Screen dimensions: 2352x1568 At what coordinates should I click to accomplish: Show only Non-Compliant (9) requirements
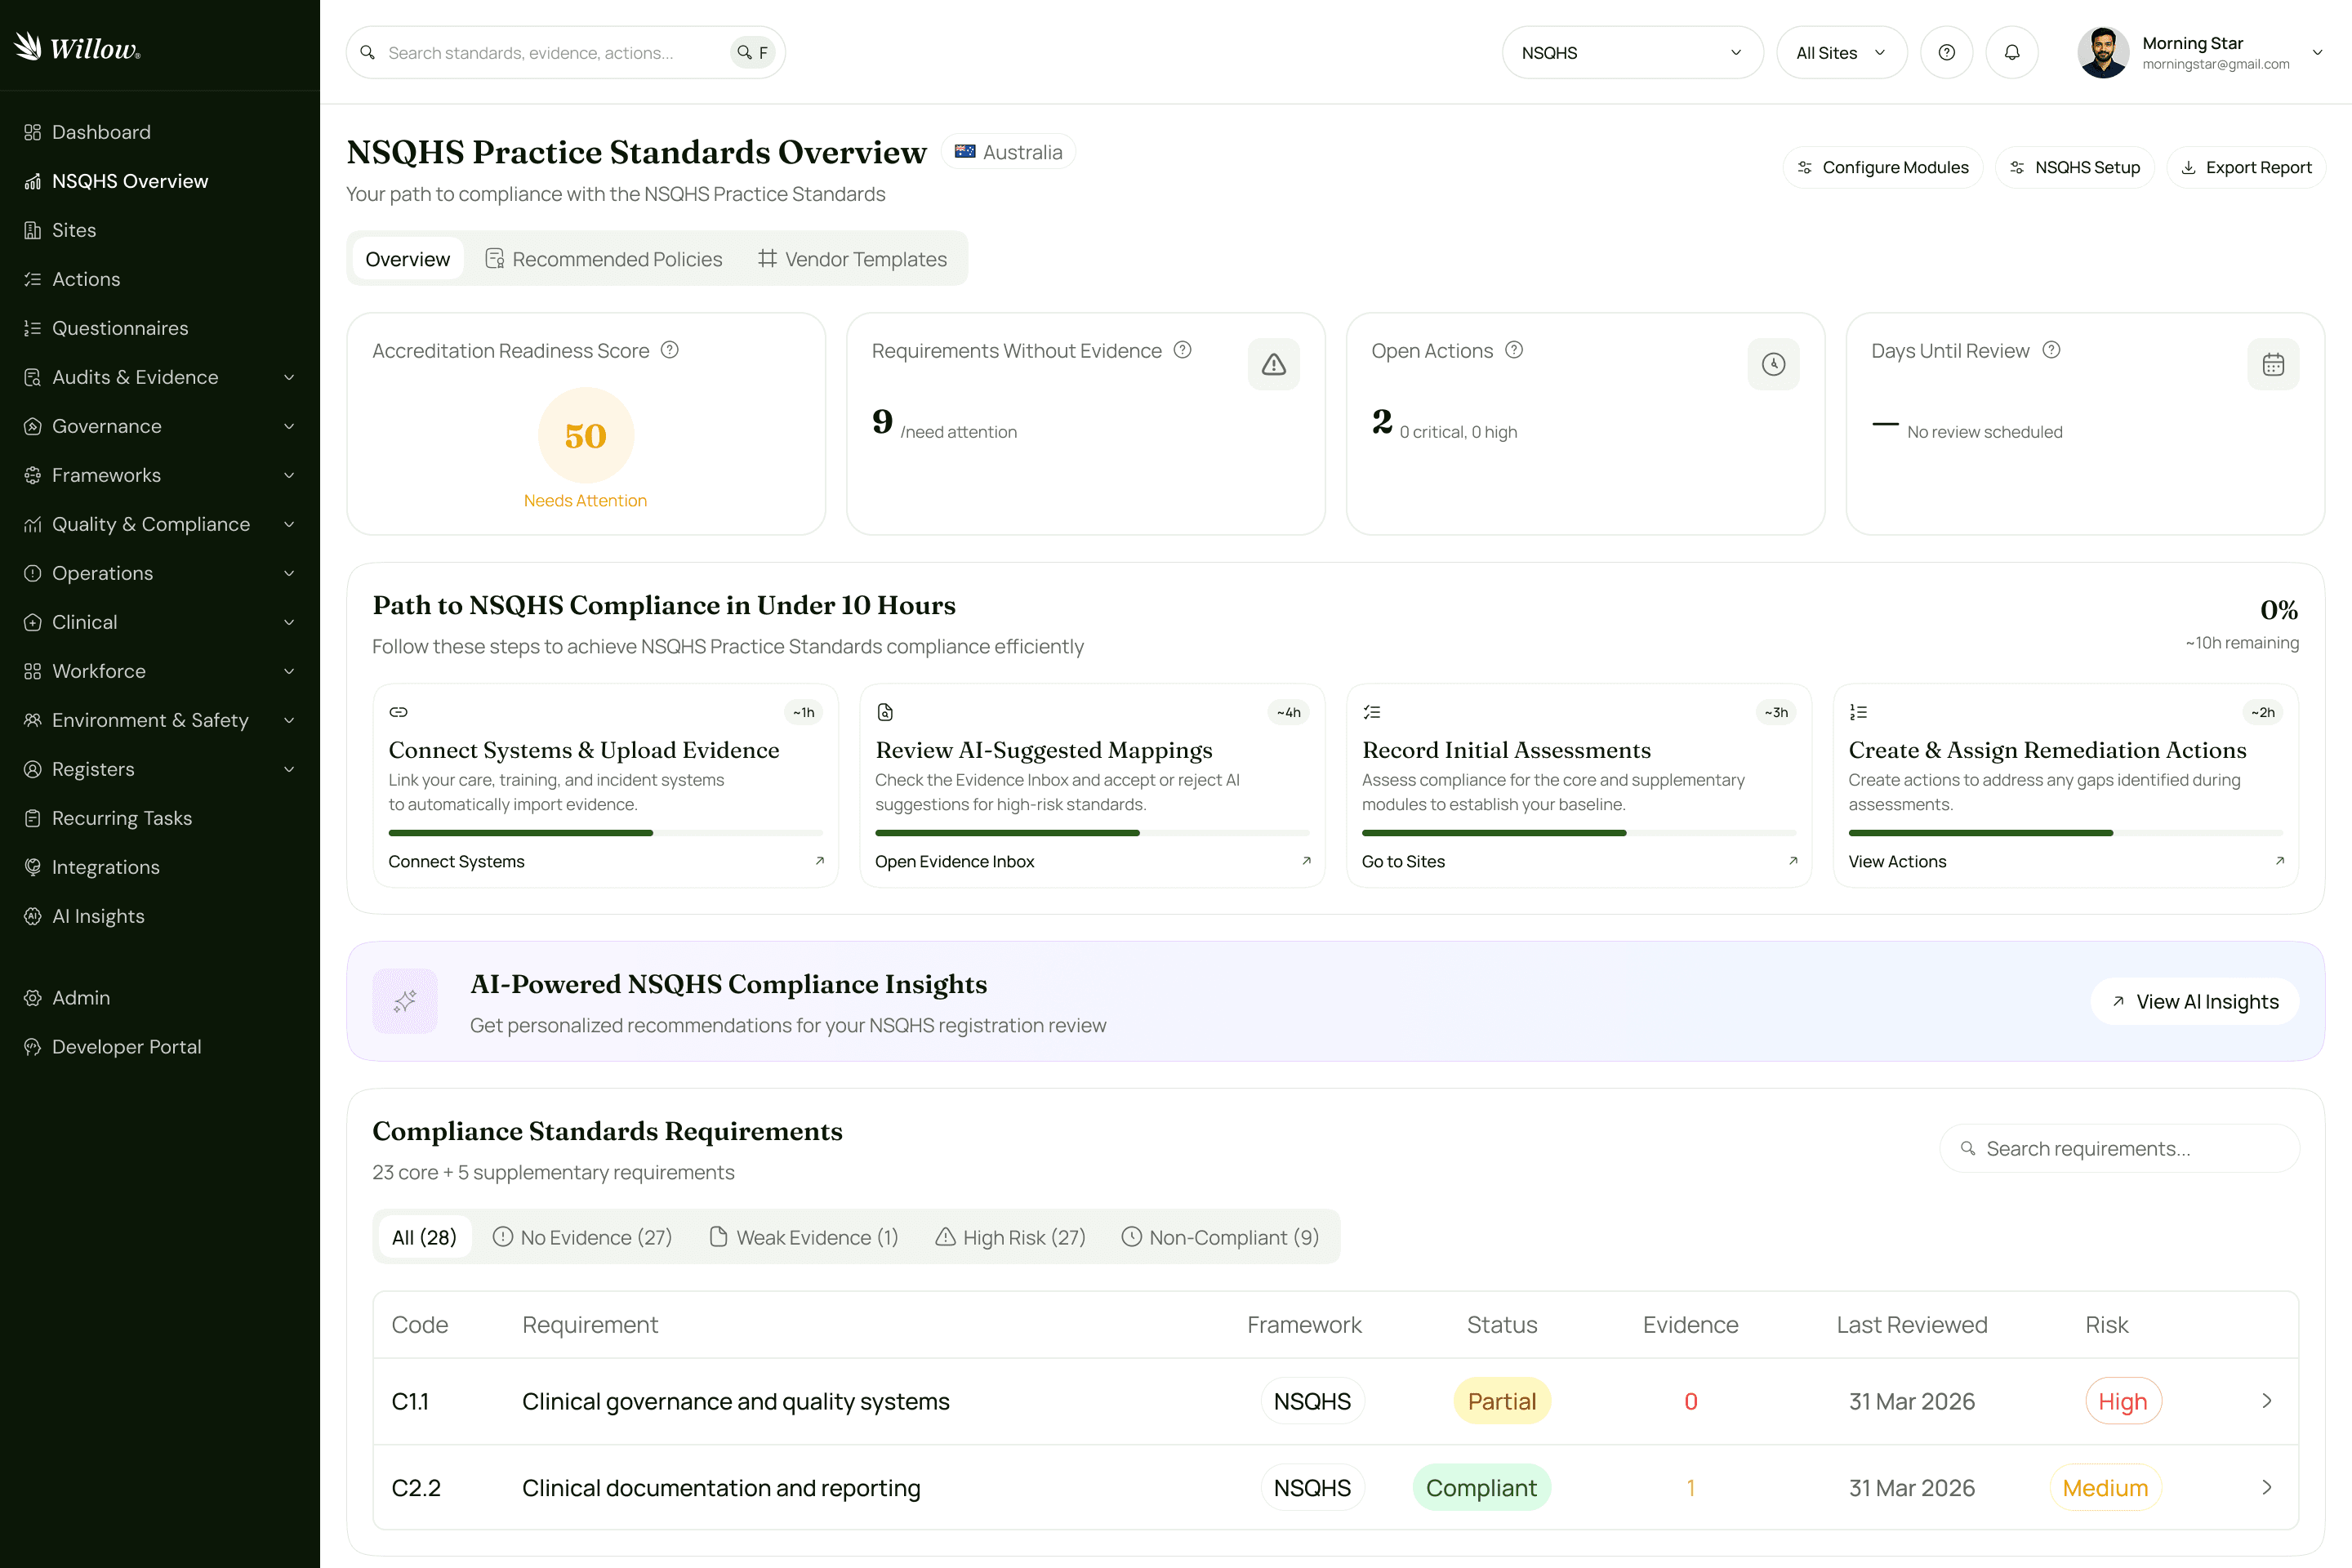[1220, 1237]
